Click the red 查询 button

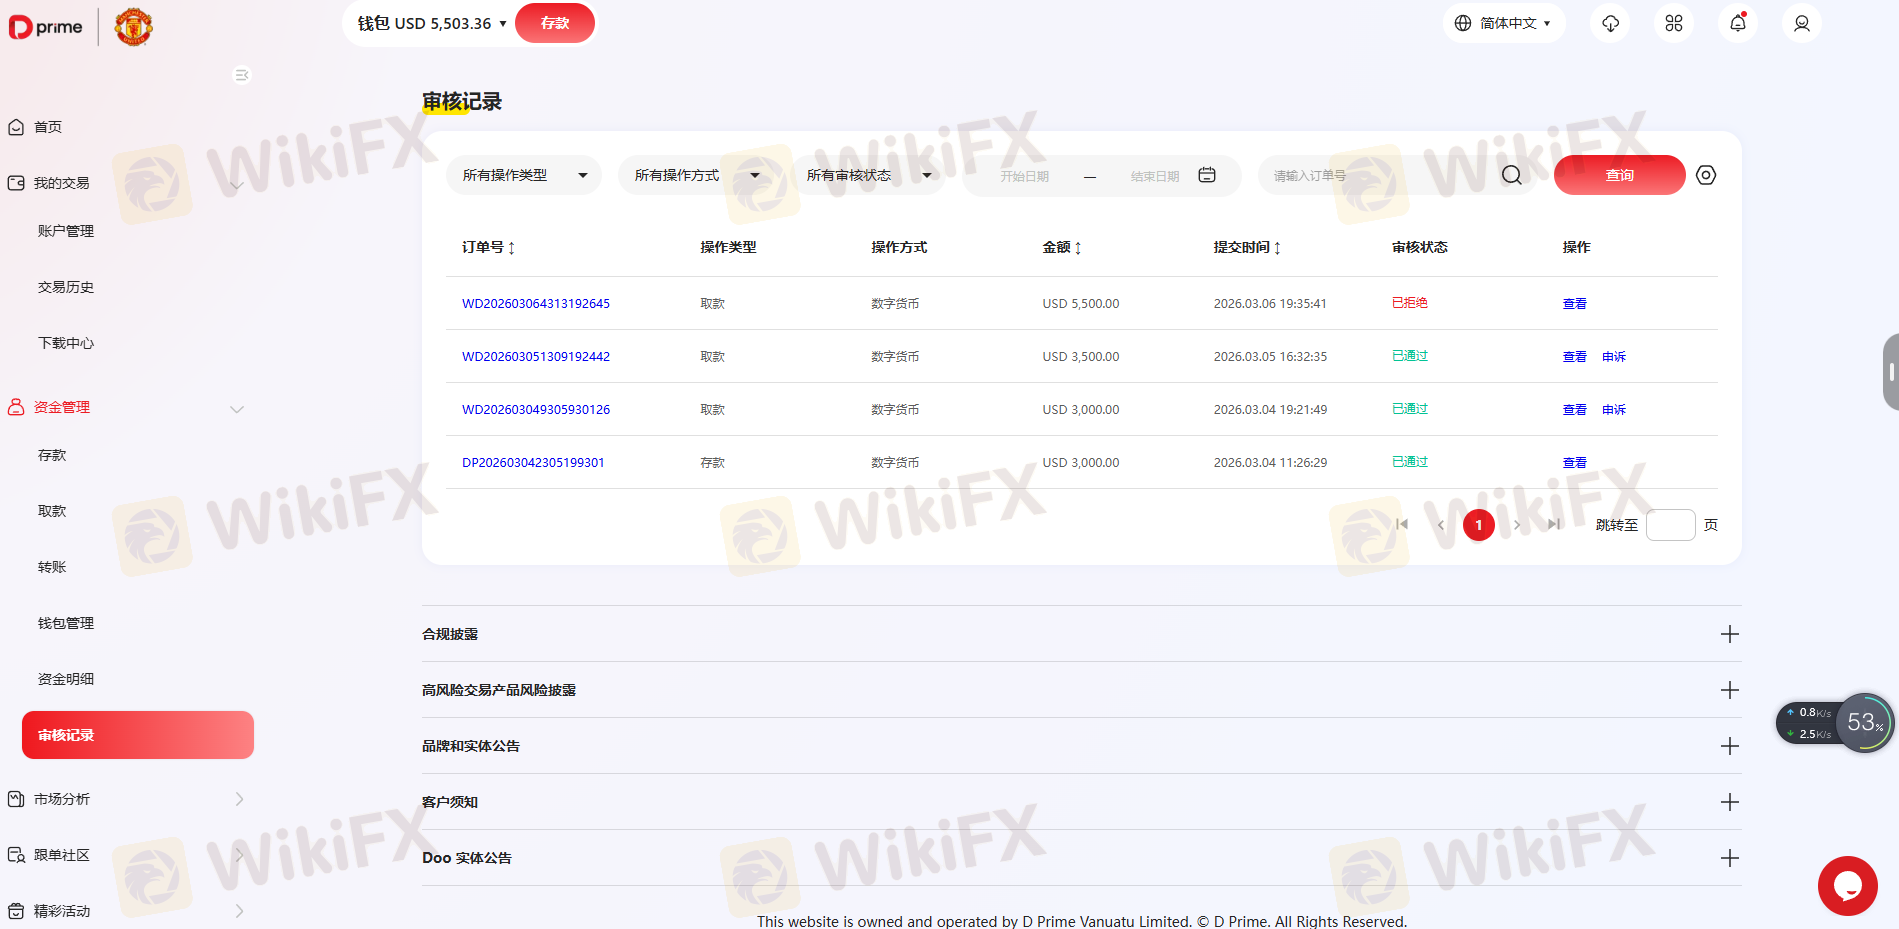click(1619, 175)
